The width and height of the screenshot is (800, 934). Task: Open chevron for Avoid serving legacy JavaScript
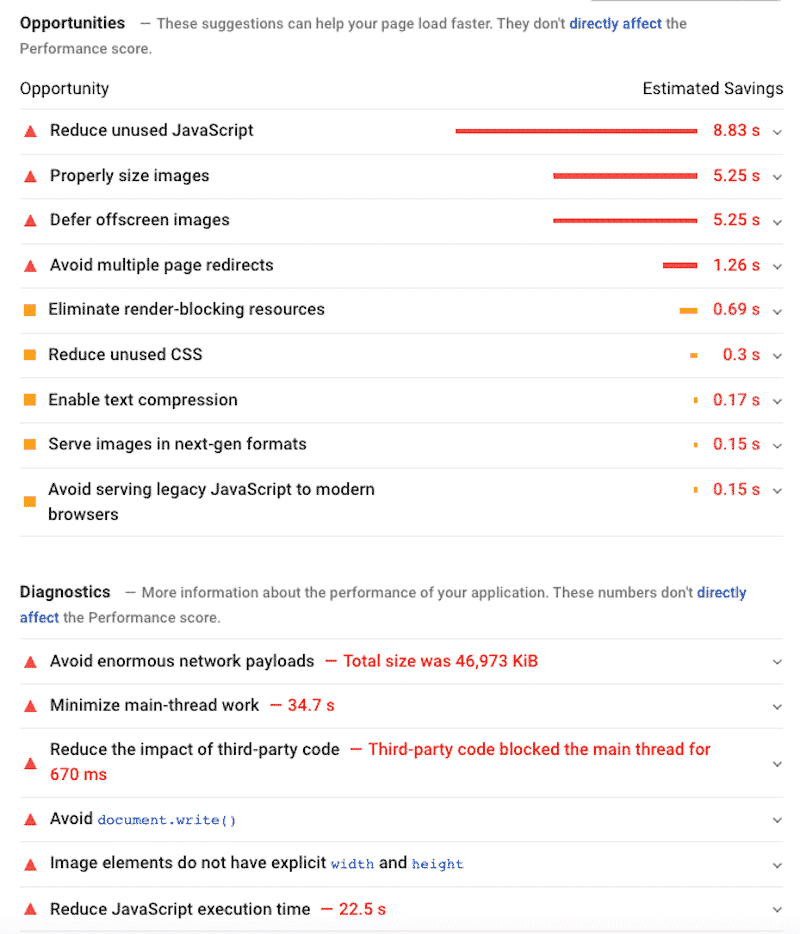click(777, 491)
